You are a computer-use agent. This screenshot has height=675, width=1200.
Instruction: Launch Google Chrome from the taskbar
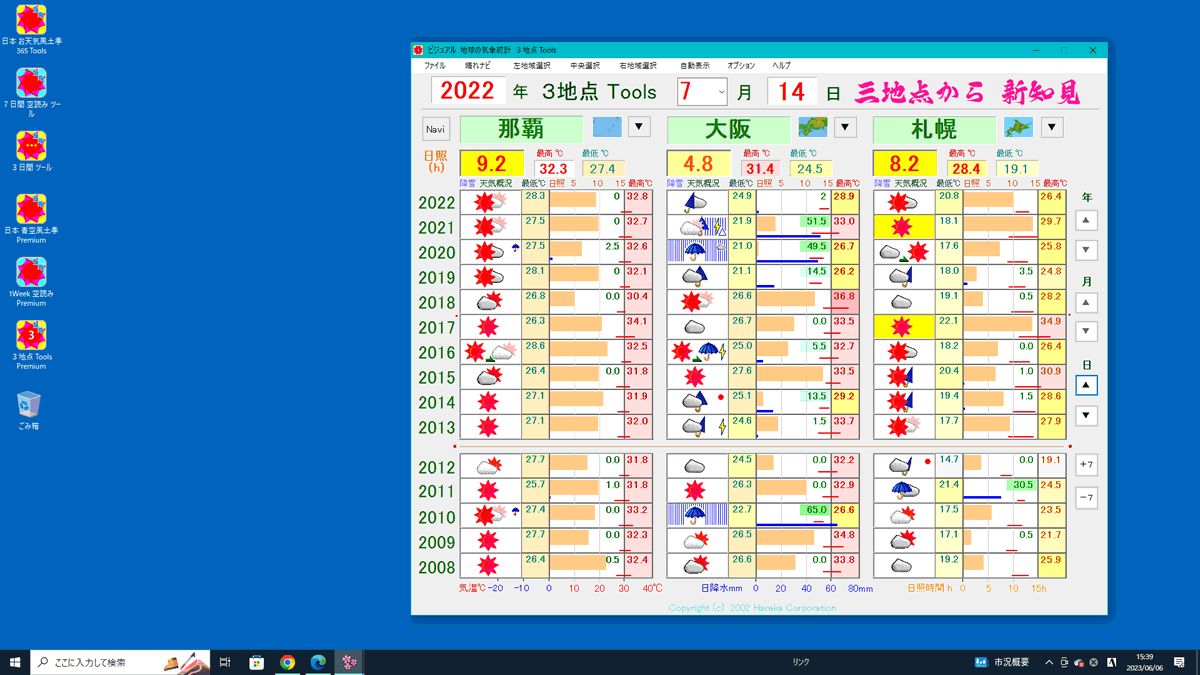coord(287,662)
